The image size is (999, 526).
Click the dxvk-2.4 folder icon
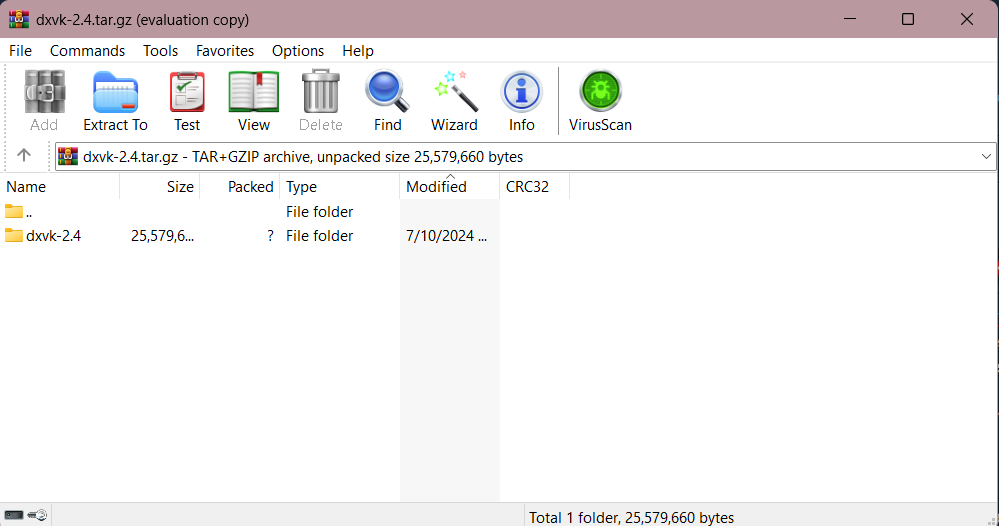[13, 235]
